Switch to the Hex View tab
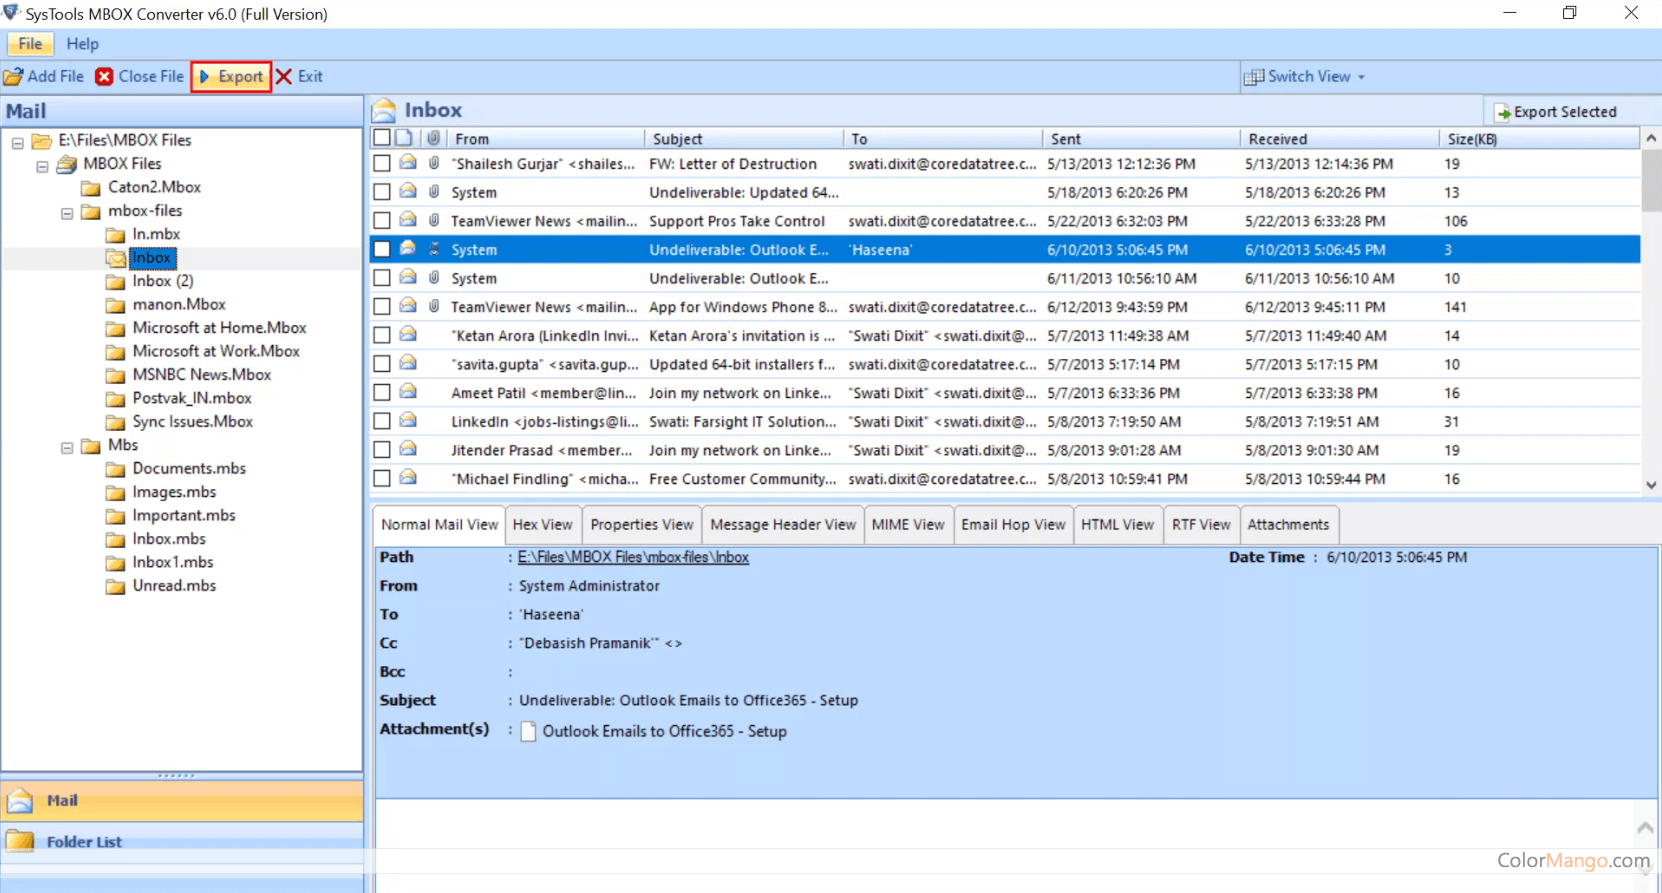The width and height of the screenshot is (1662, 893). (542, 525)
